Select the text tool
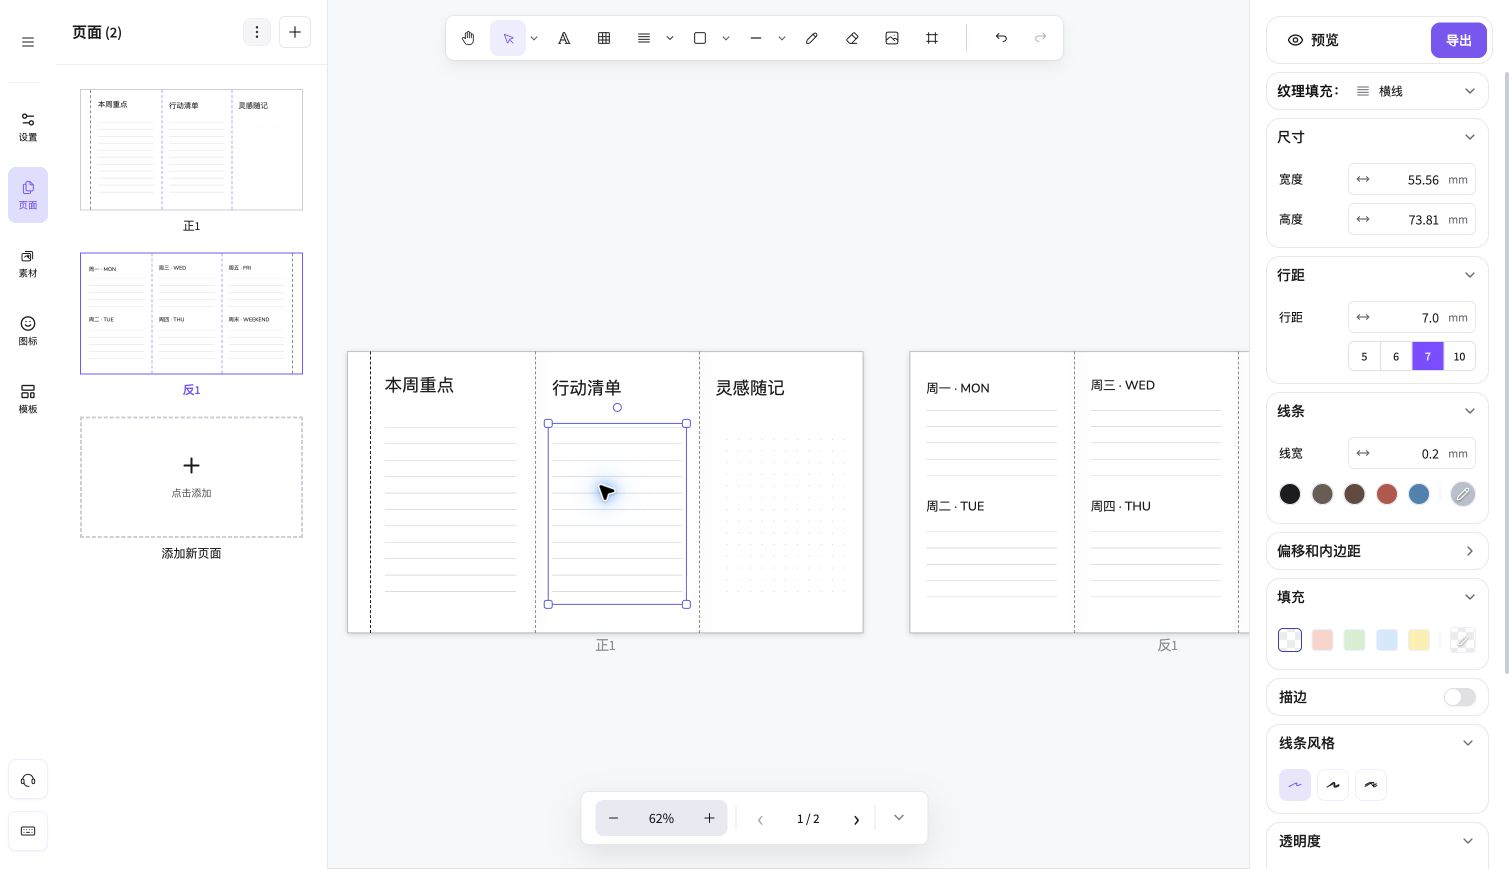The image size is (1509, 869). click(564, 38)
